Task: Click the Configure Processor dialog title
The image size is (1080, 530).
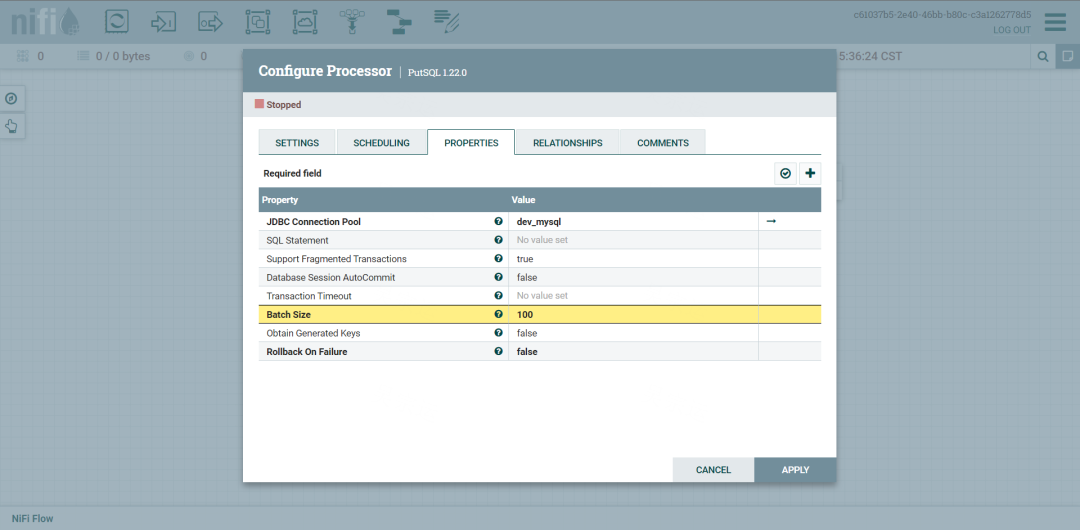Action: click(325, 71)
